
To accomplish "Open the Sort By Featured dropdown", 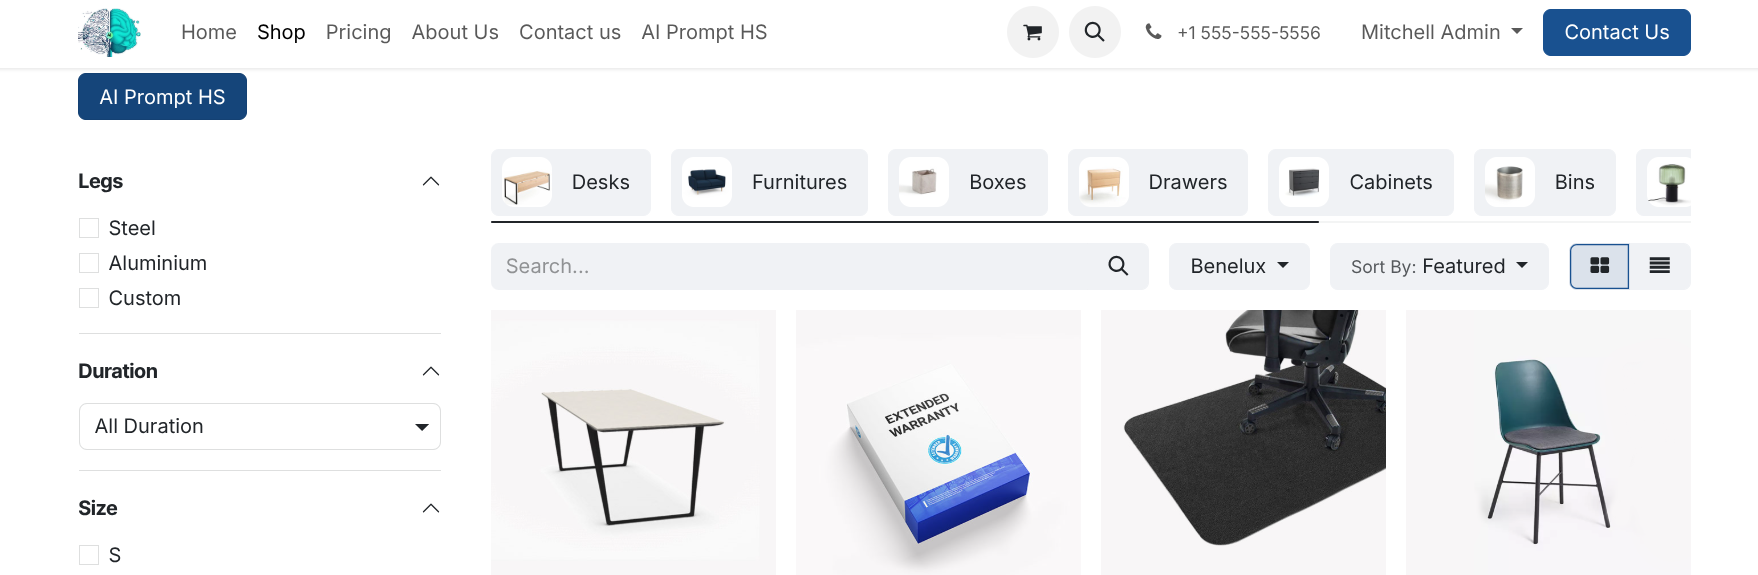I will [x=1439, y=266].
